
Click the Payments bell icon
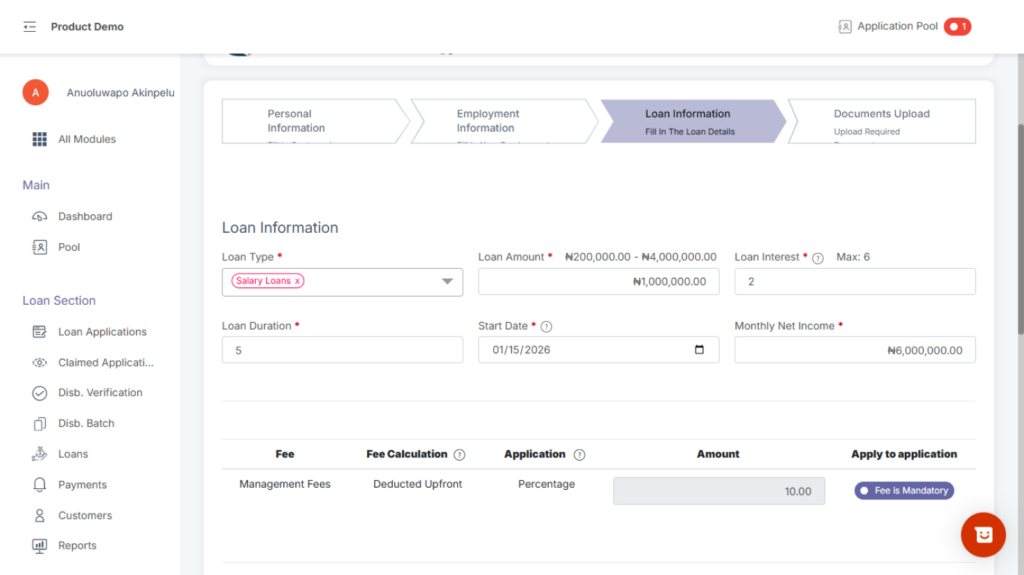pos(40,485)
